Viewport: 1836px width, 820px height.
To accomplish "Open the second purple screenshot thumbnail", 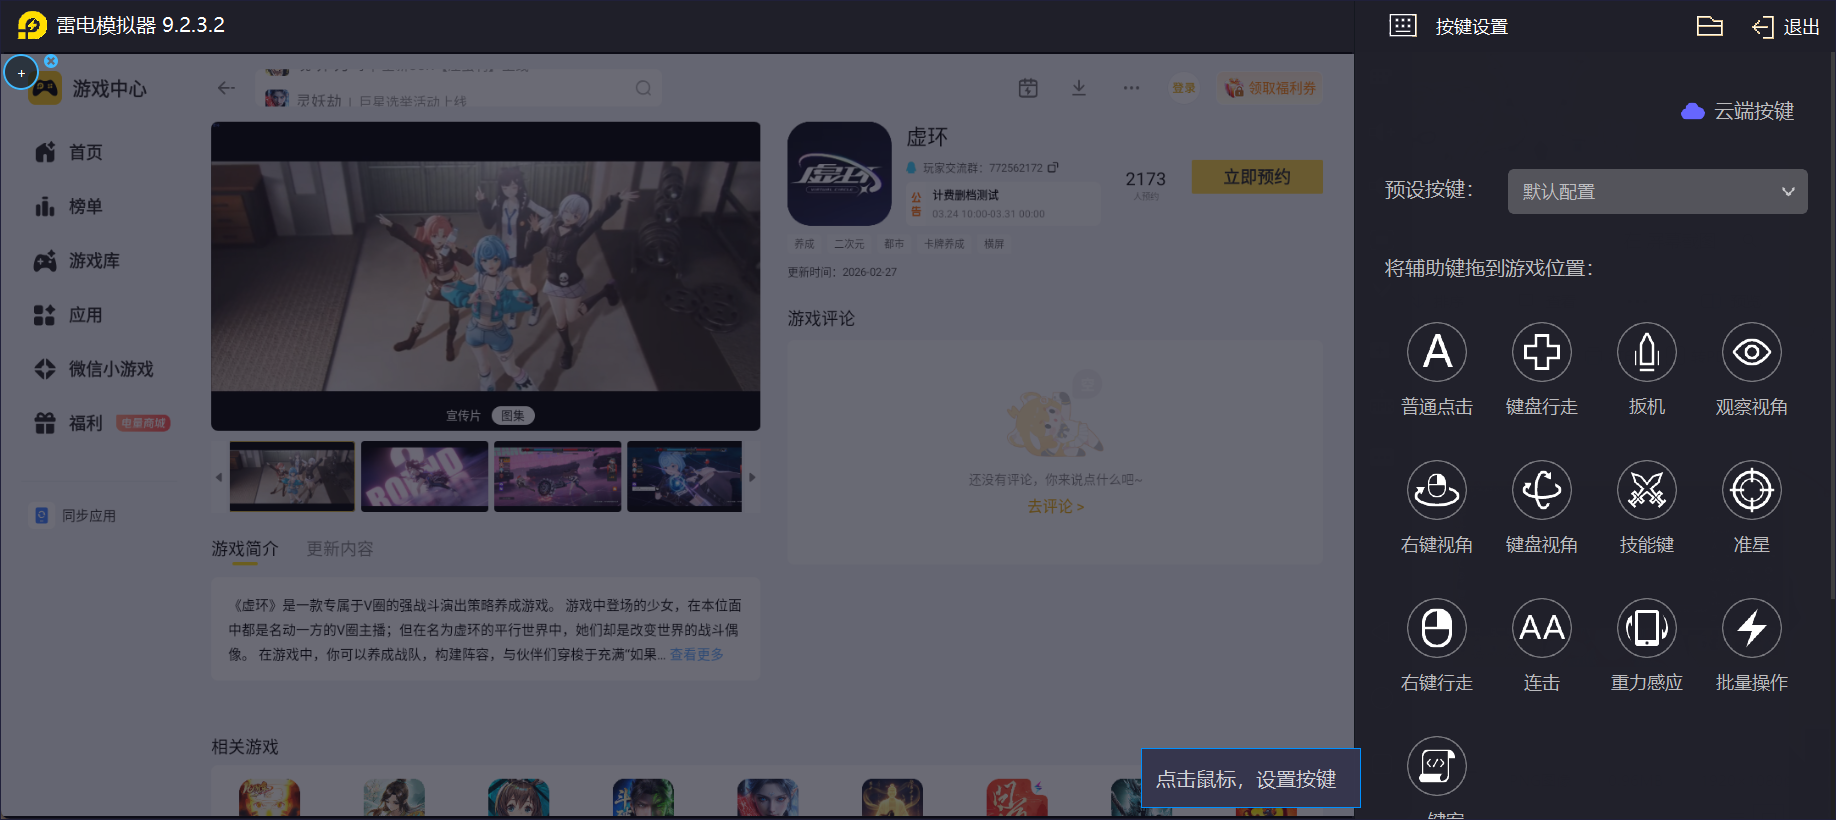I will pos(425,477).
